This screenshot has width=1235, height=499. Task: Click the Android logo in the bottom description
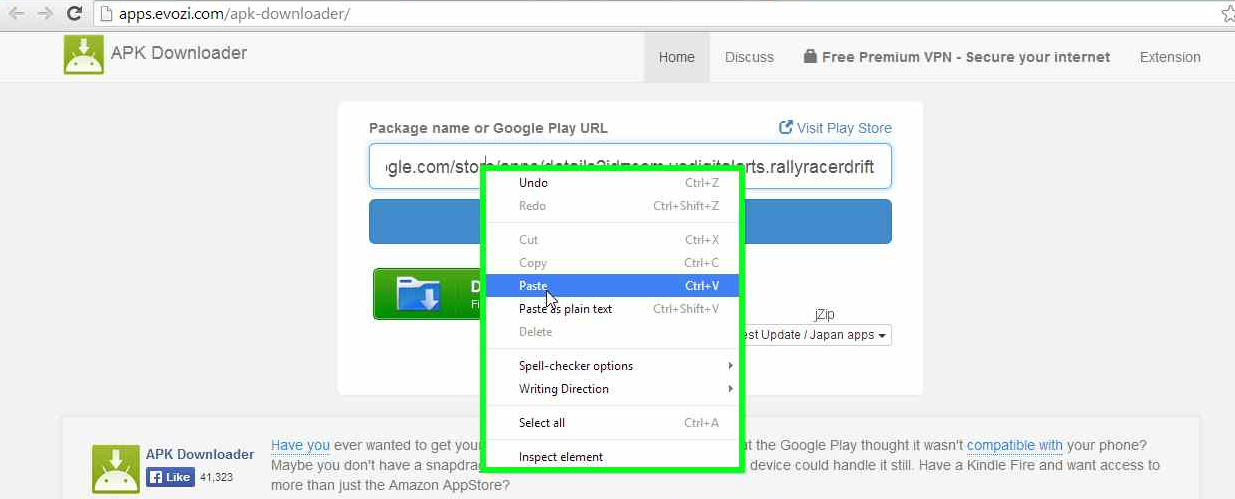coord(116,469)
